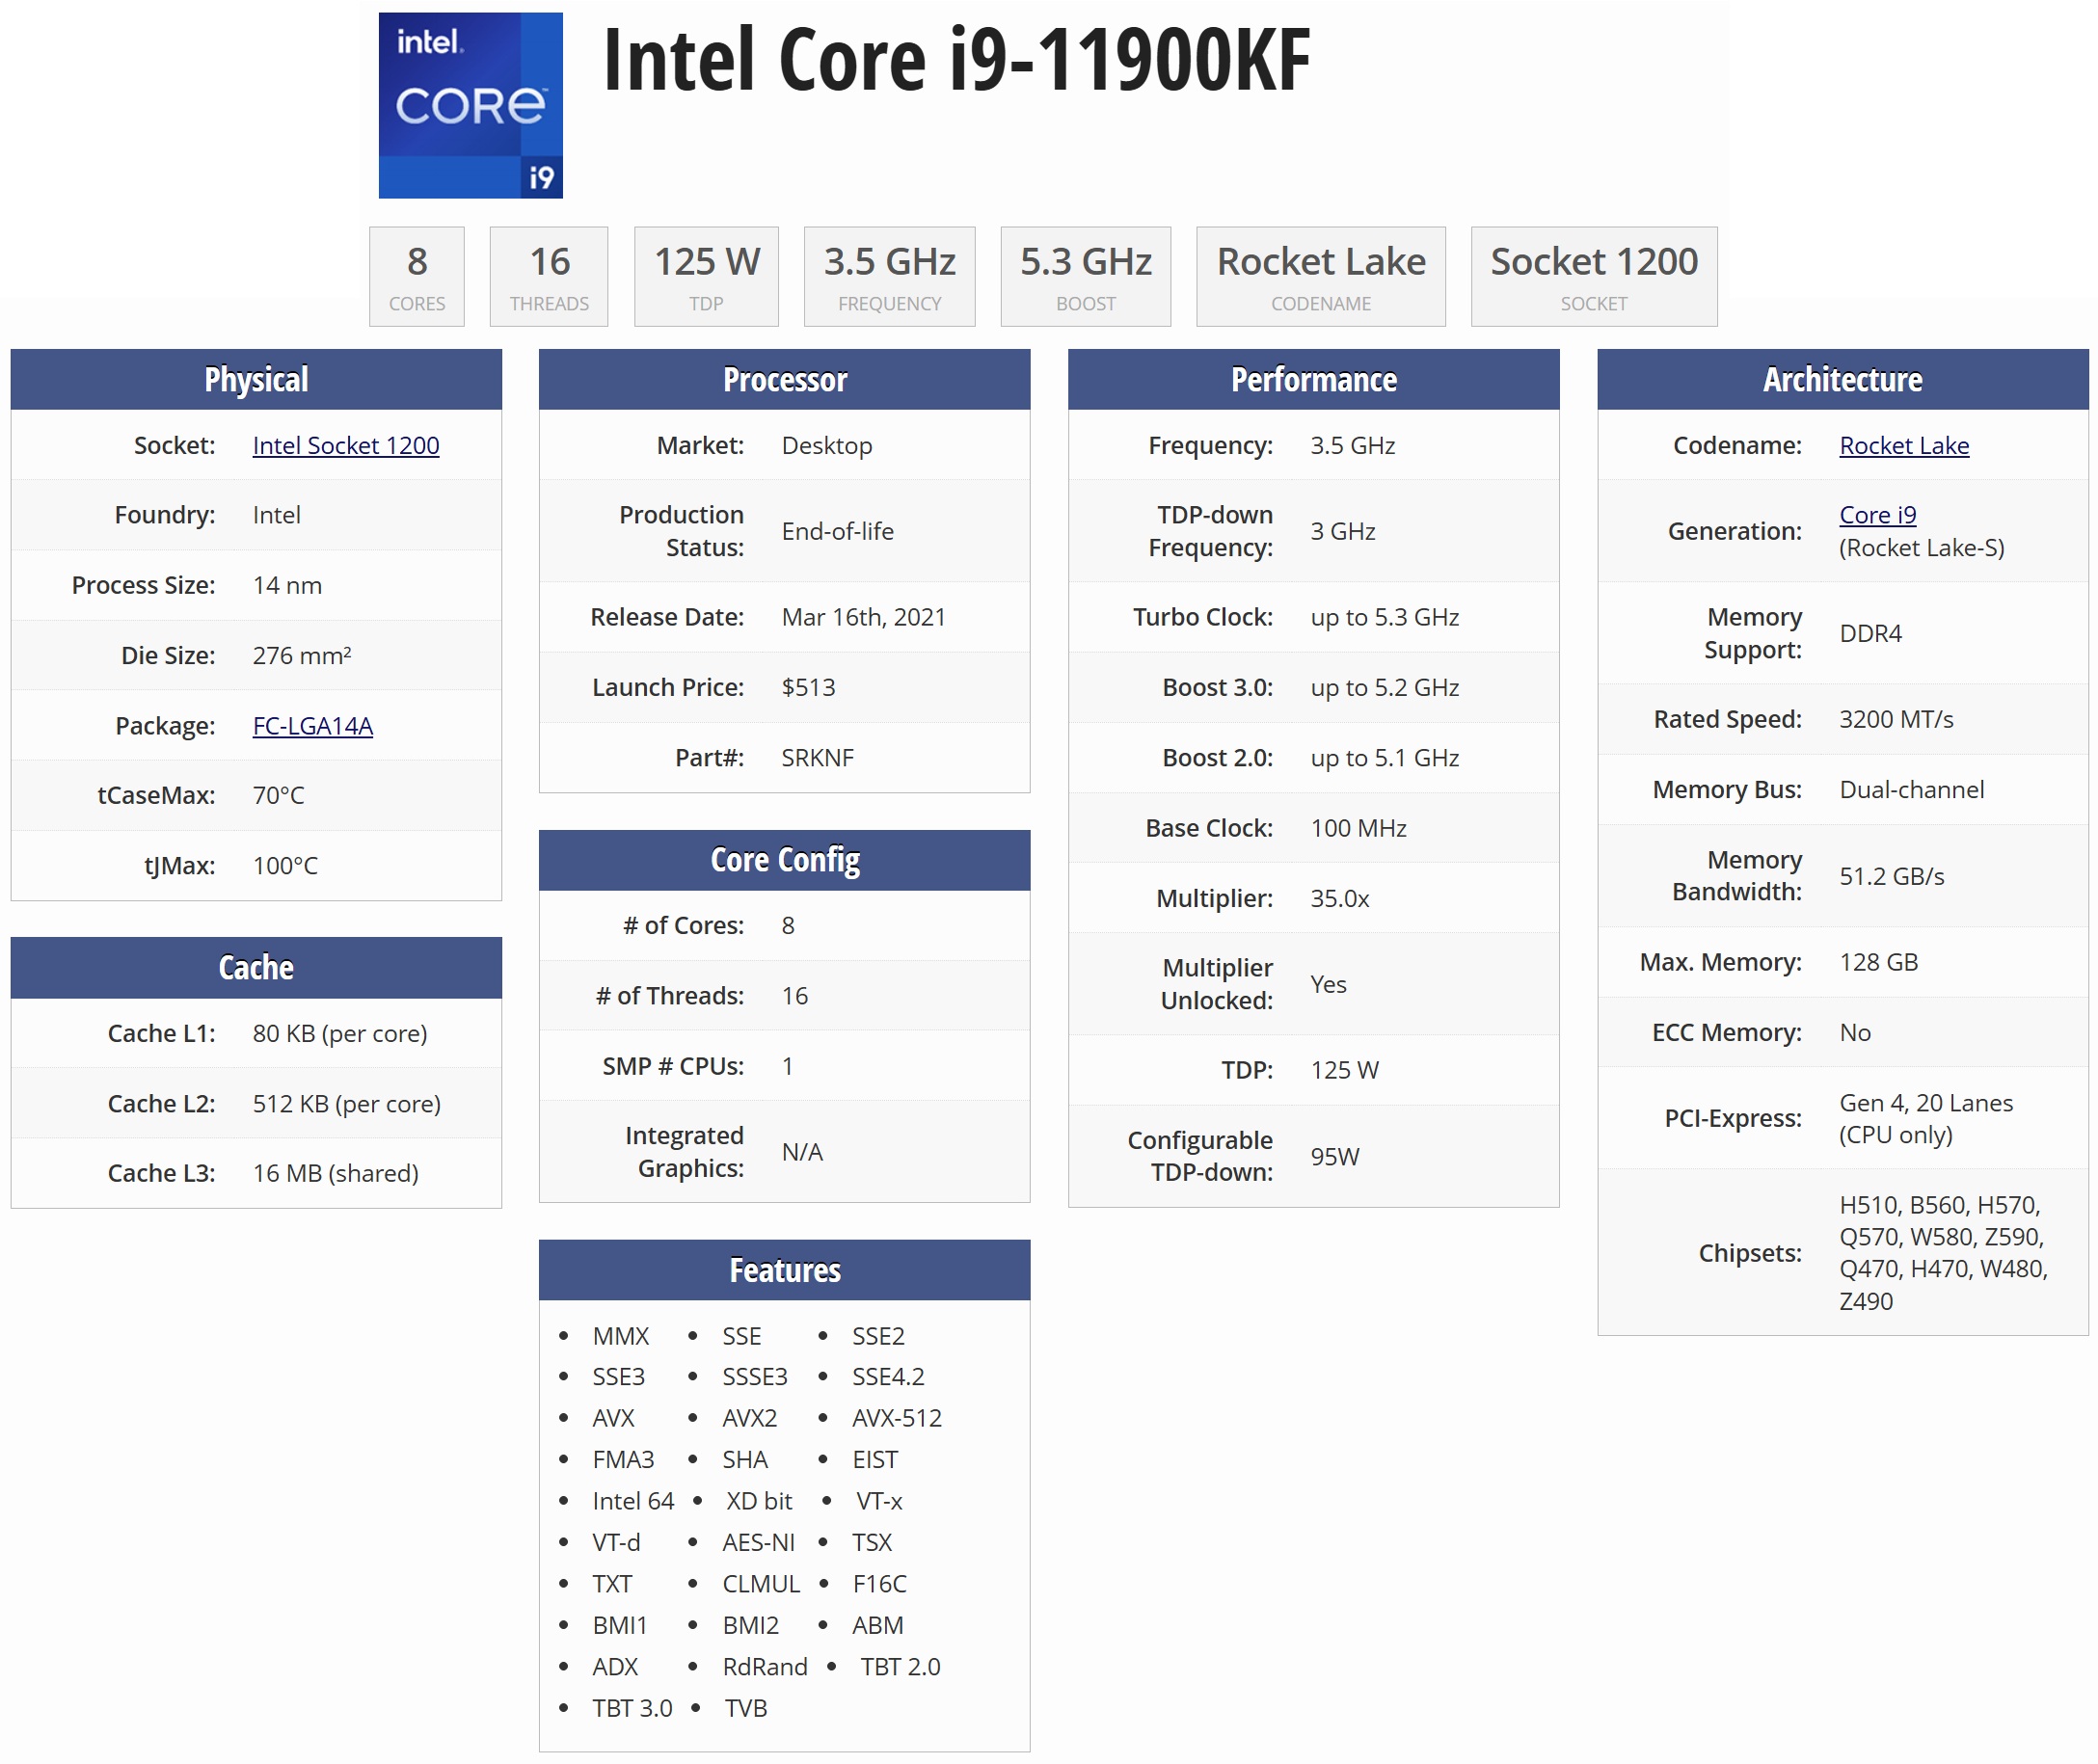Select the Mar 16th, 2021 release date
Viewport: 2098px width, 1764px height.
click(863, 617)
